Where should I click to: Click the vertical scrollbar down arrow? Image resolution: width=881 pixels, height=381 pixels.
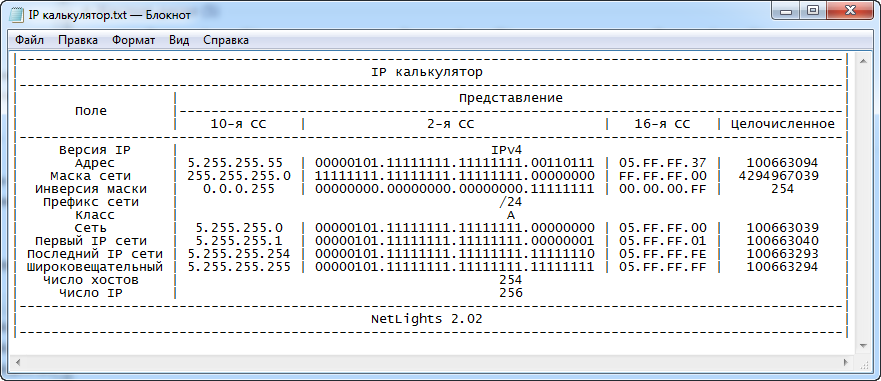pyautogui.click(x=863, y=346)
